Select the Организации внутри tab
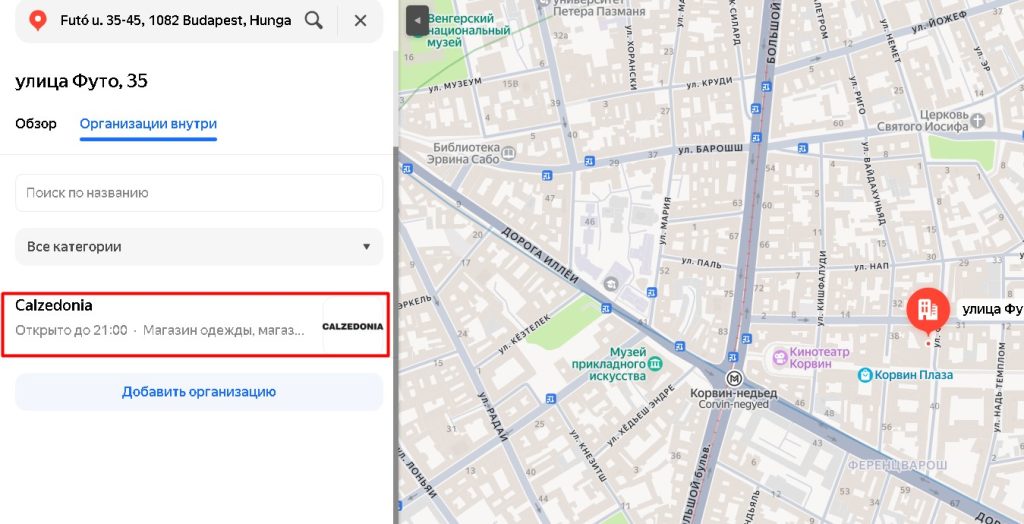1024x524 pixels. pos(148,124)
